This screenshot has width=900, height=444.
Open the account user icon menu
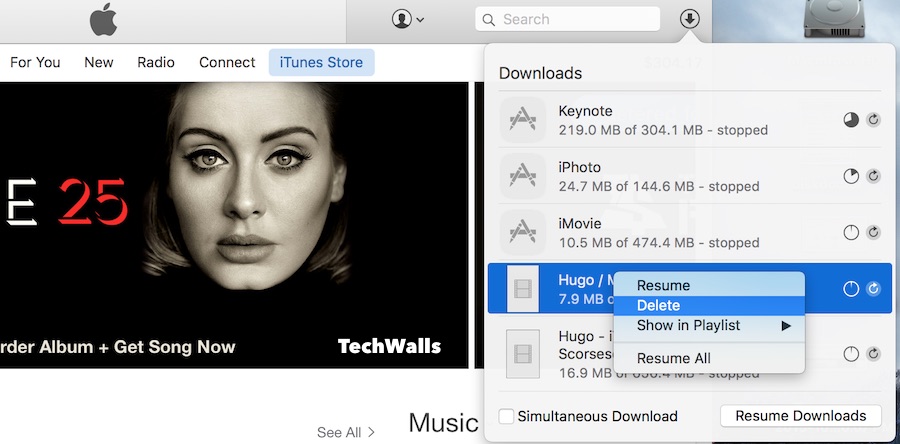point(408,19)
